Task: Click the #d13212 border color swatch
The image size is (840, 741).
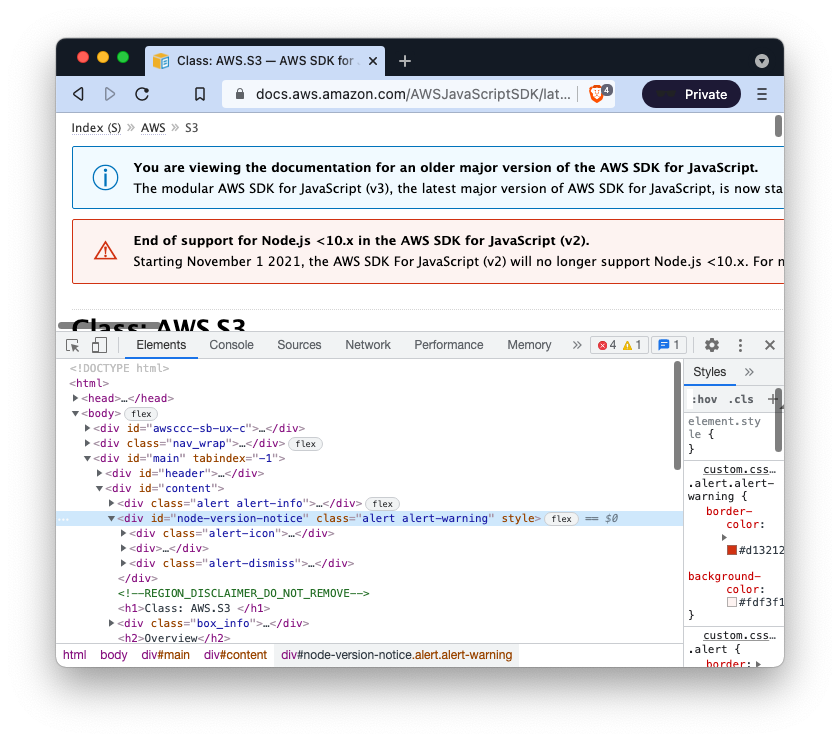Action: (732, 550)
